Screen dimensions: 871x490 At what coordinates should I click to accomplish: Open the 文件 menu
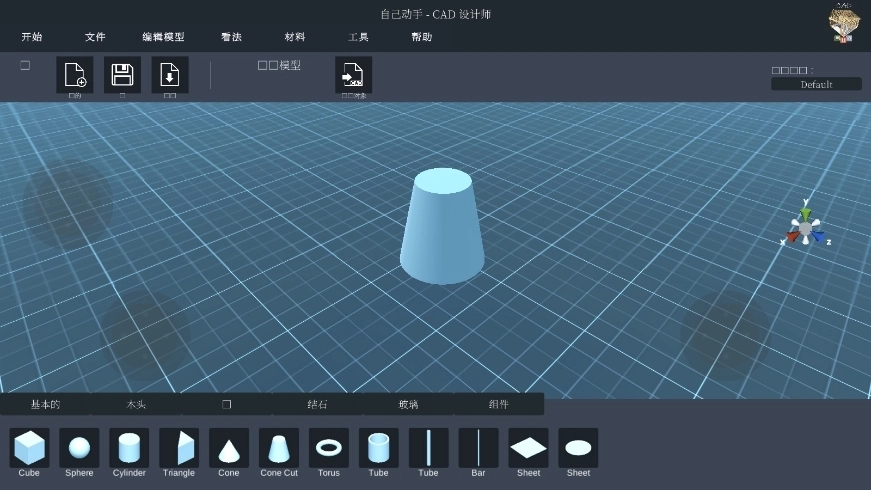pyautogui.click(x=95, y=37)
